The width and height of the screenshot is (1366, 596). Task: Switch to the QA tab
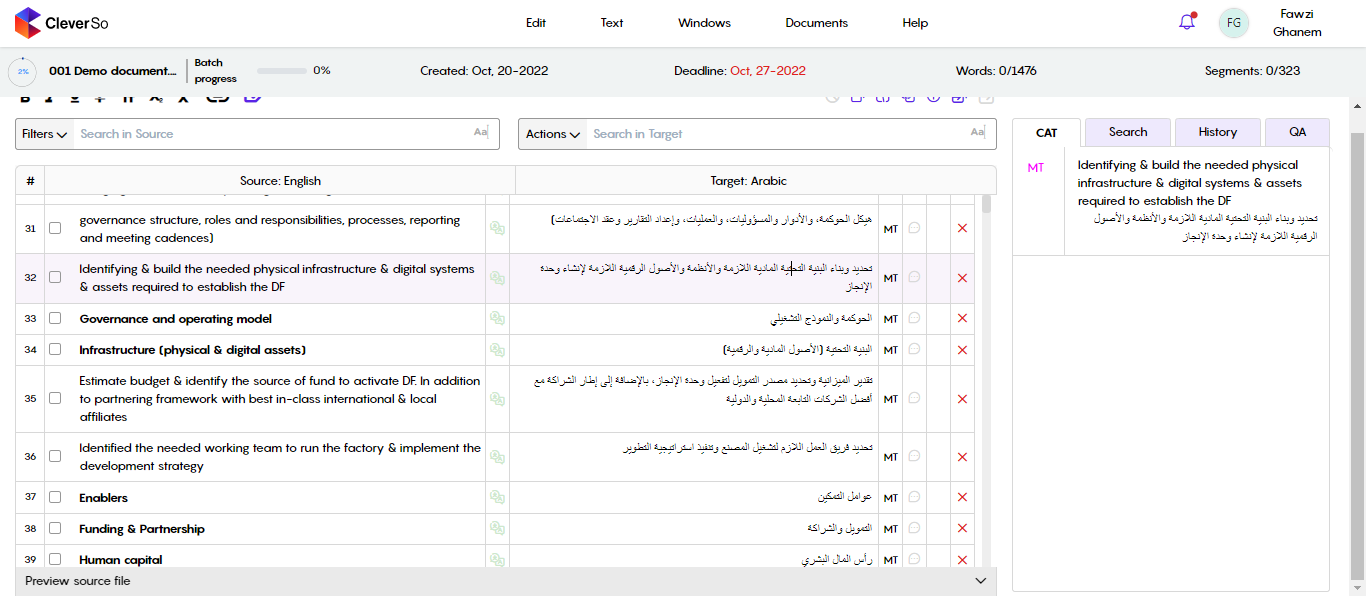click(x=1297, y=132)
